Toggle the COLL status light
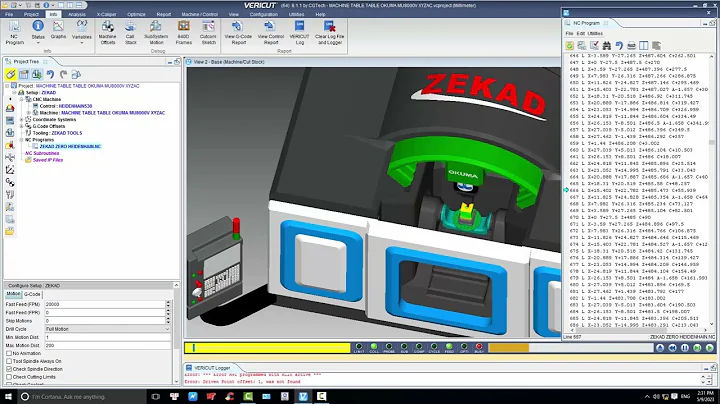Viewport: 720px width, 404px height. [x=374, y=347]
